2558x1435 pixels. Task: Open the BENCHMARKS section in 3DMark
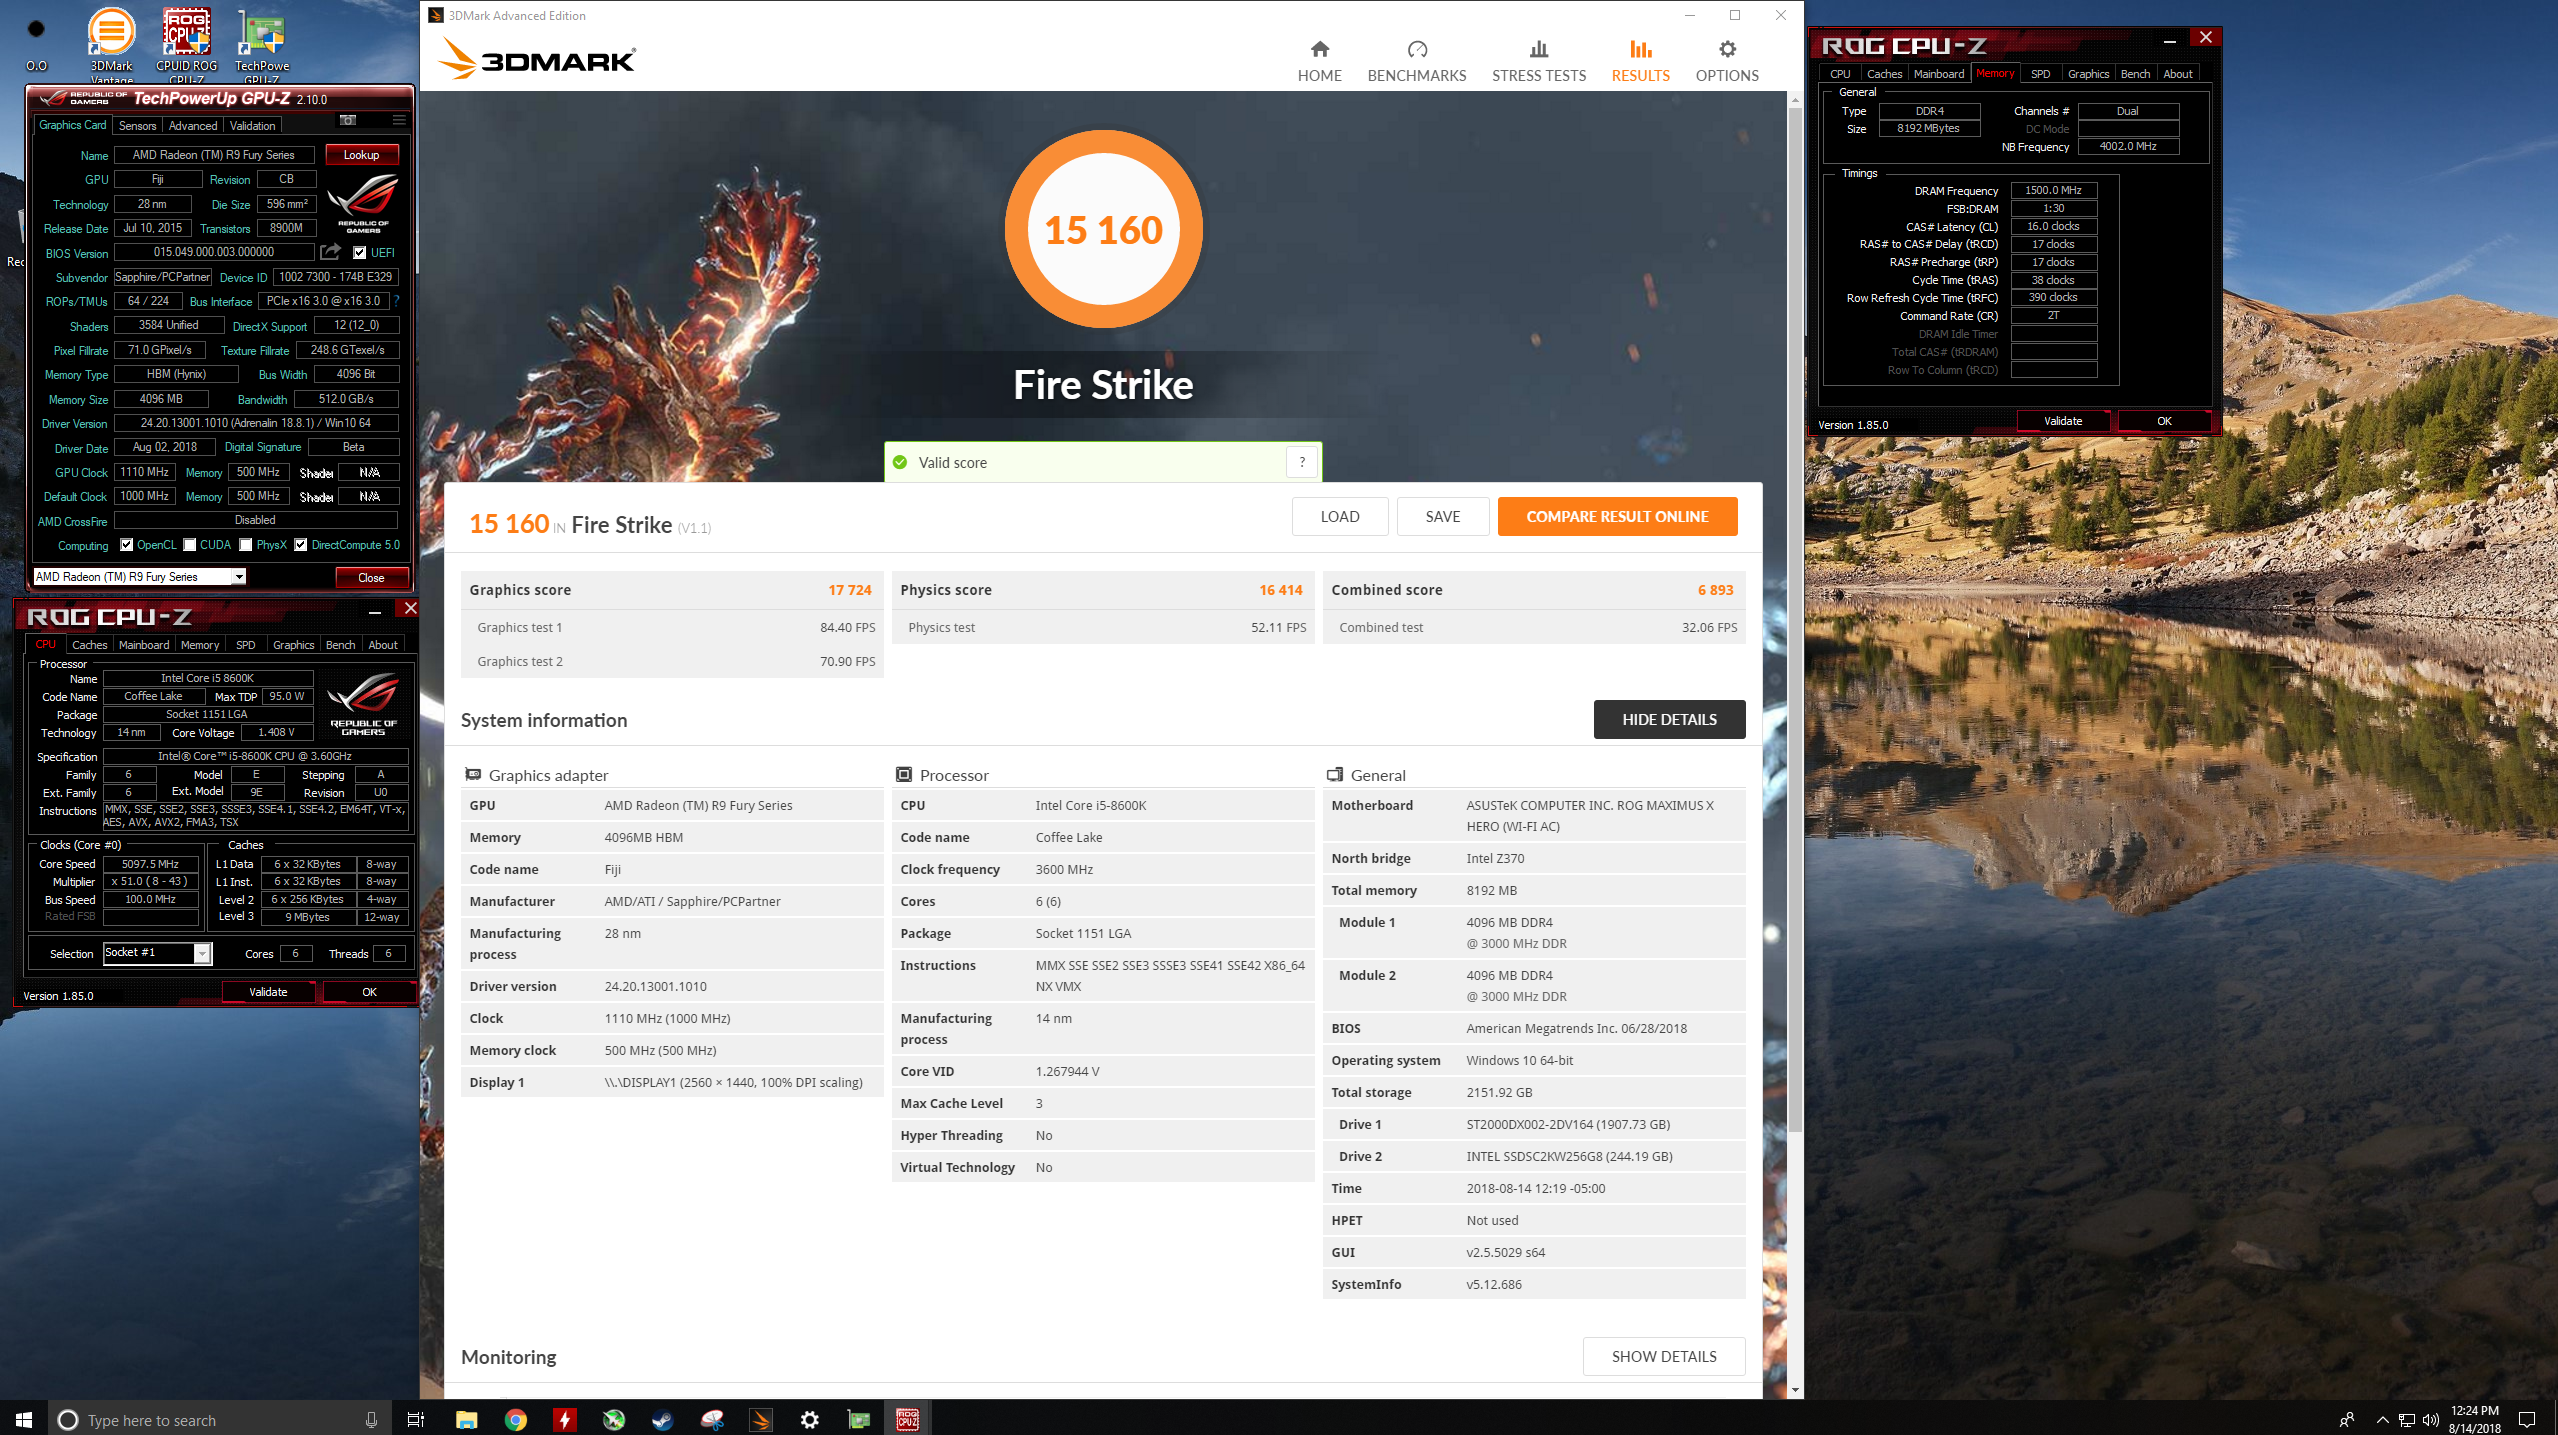[1416, 62]
